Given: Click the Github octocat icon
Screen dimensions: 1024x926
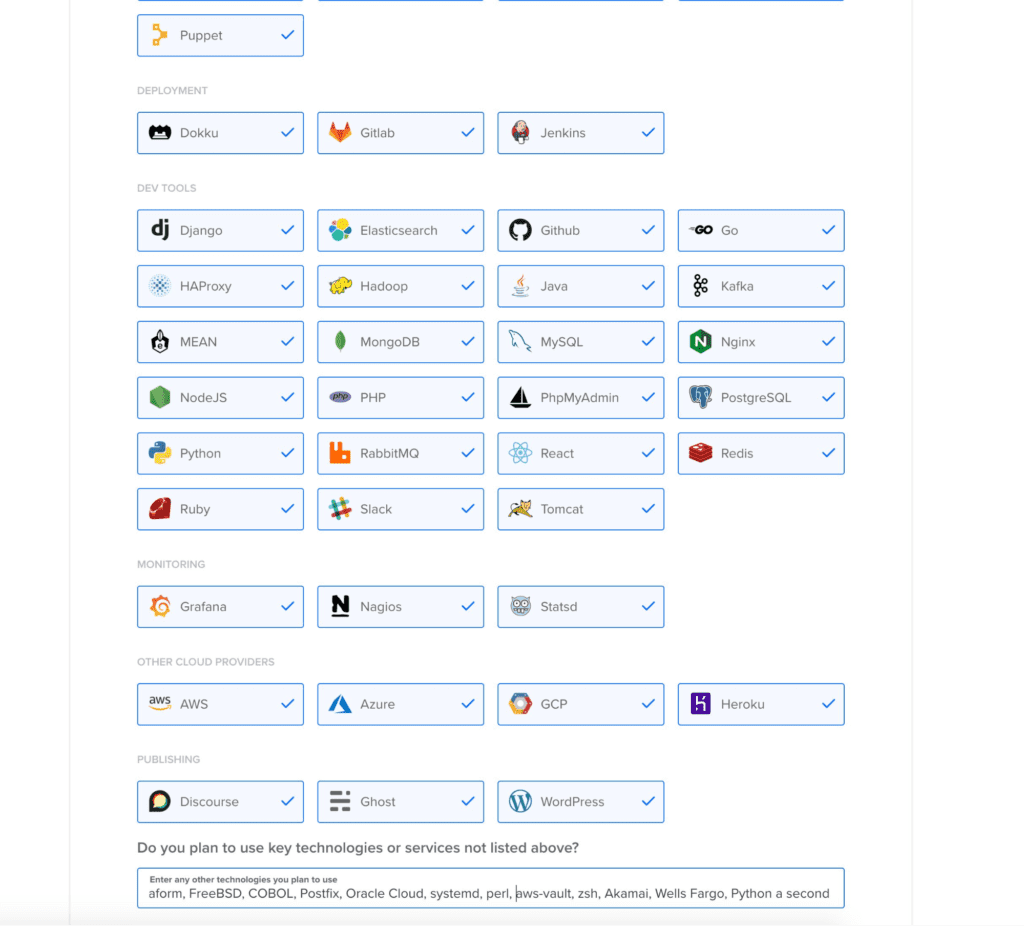Looking at the screenshot, I should [x=520, y=230].
